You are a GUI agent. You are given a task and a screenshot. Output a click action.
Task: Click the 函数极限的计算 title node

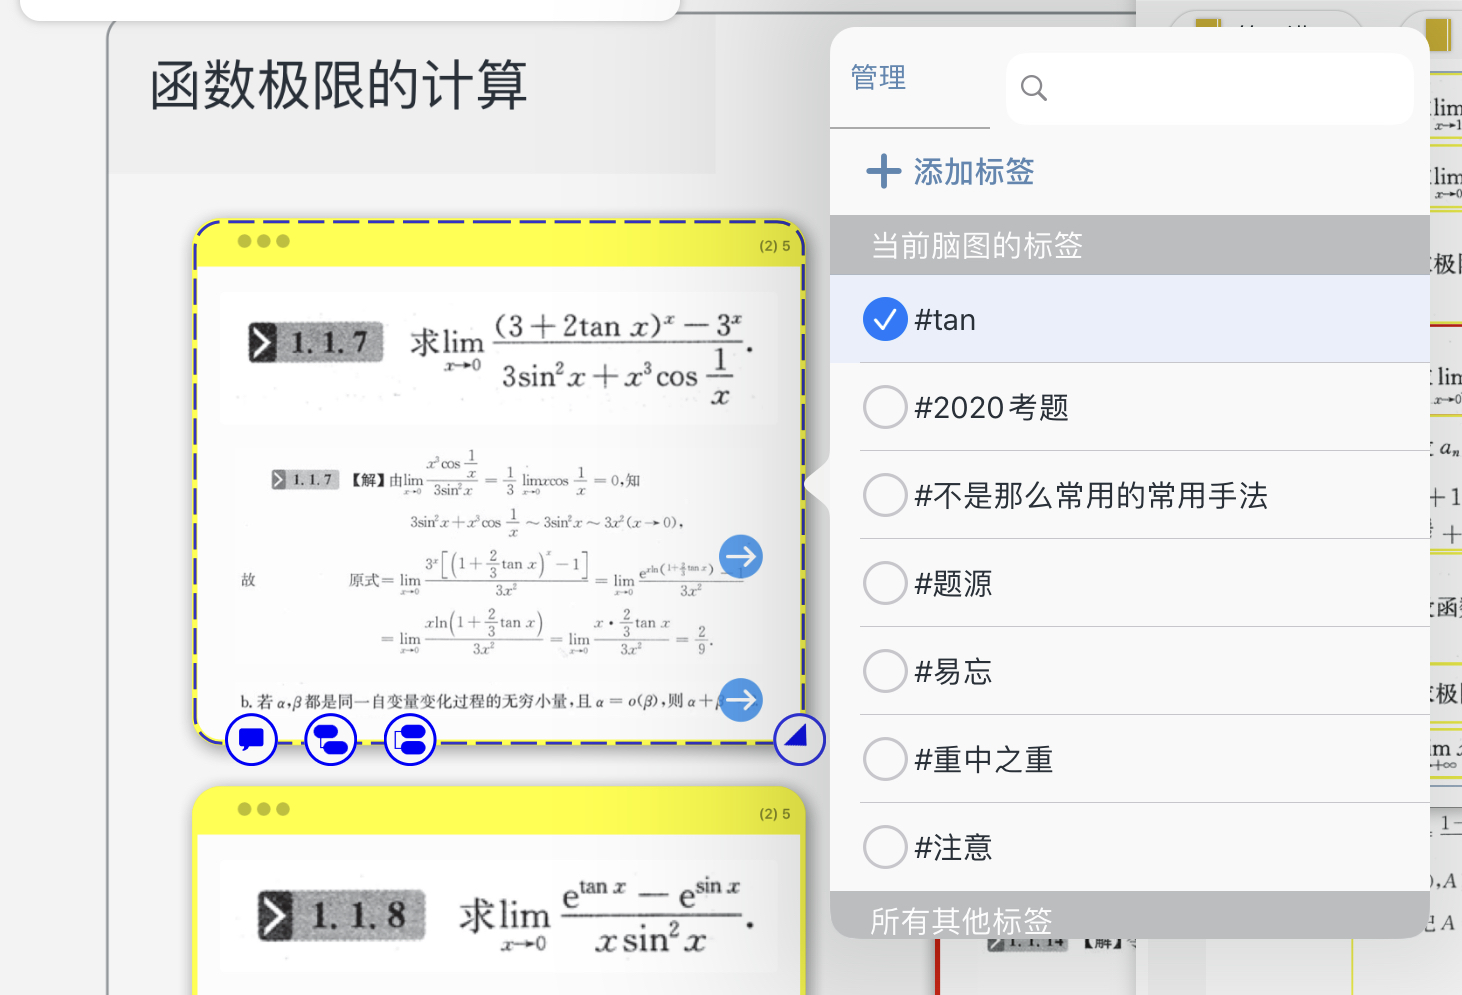click(x=338, y=85)
